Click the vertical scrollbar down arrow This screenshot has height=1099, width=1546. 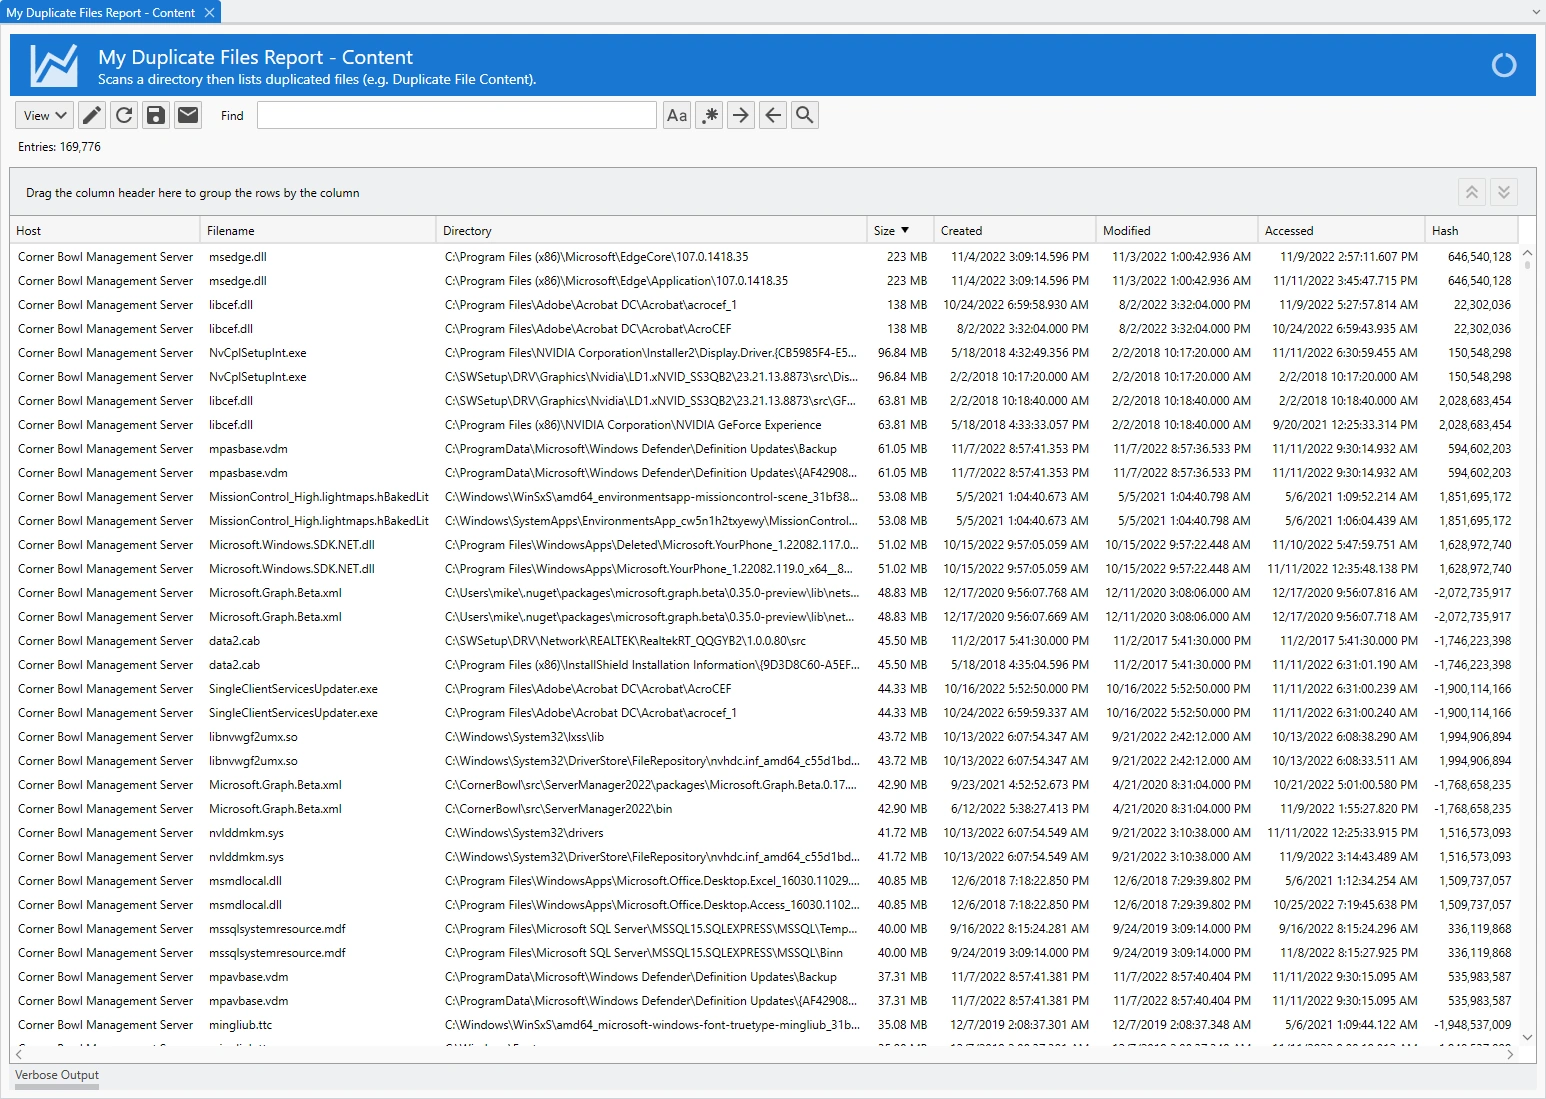(1527, 1037)
